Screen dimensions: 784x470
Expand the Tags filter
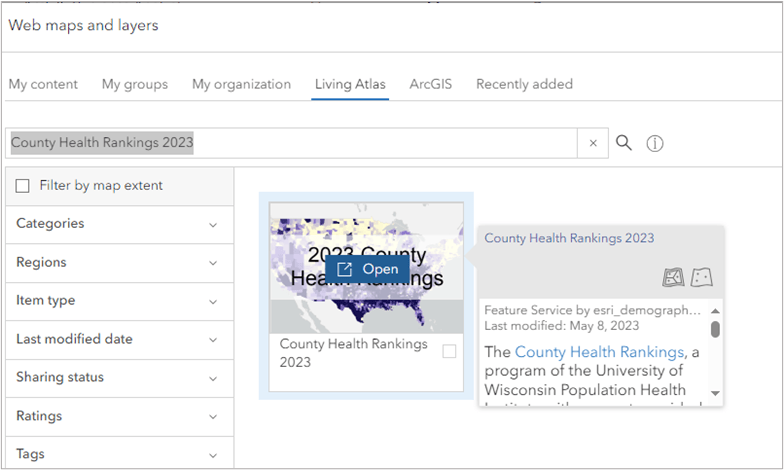point(120,454)
